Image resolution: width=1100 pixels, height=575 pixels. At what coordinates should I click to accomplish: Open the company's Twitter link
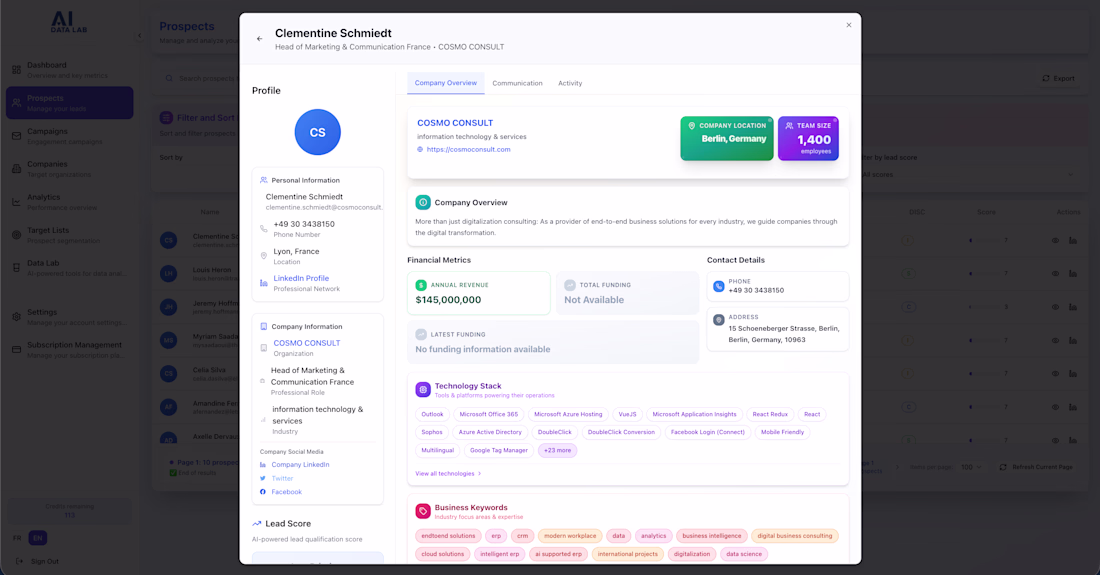[x=282, y=478]
